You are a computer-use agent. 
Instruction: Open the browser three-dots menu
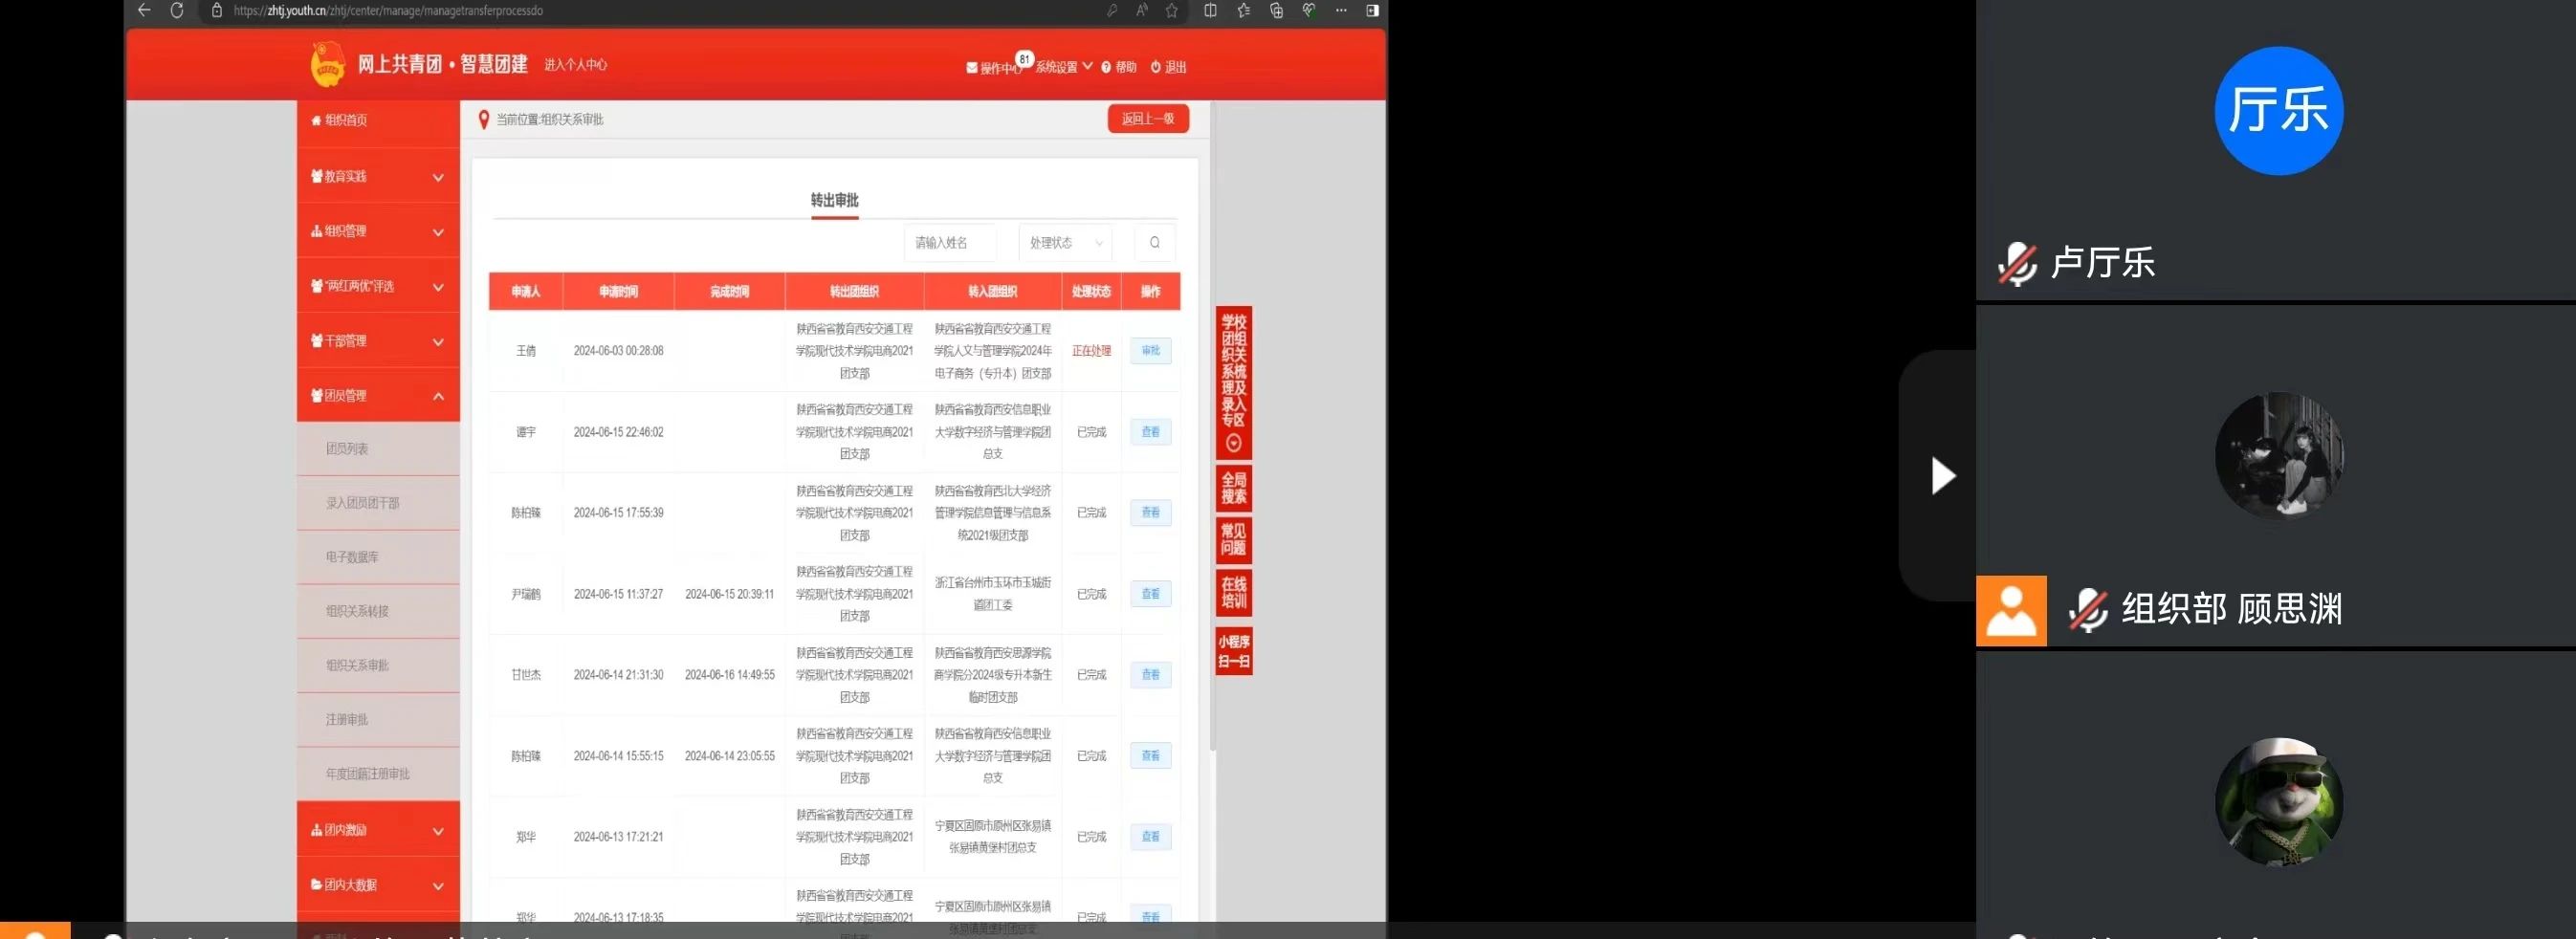[x=1341, y=11]
